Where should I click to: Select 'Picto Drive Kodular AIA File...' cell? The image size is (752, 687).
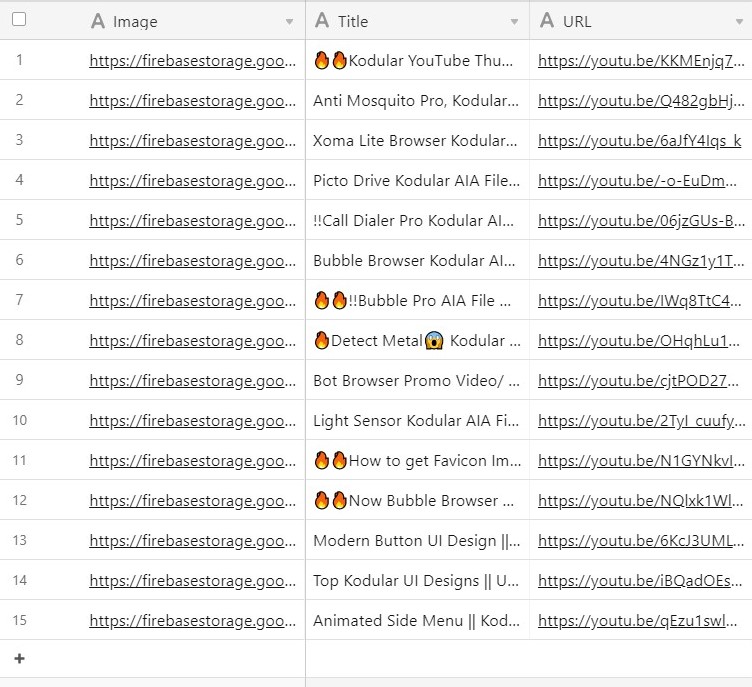tap(418, 180)
